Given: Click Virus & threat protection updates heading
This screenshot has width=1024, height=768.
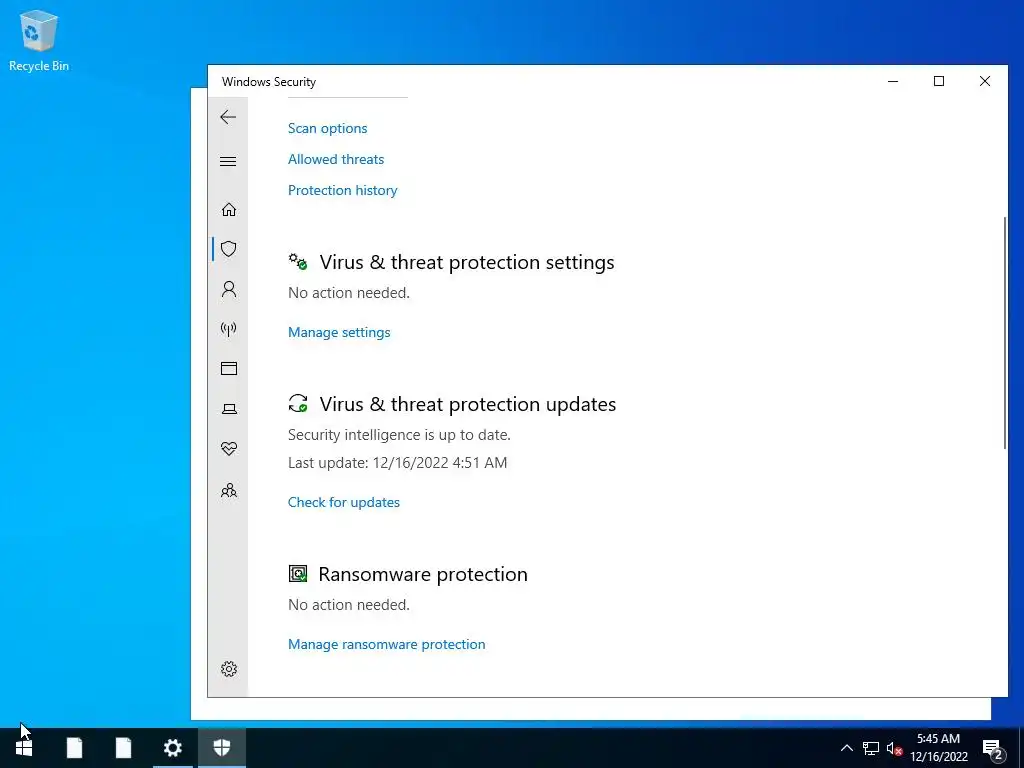Looking at the screenshot, I should click(468, 404).
